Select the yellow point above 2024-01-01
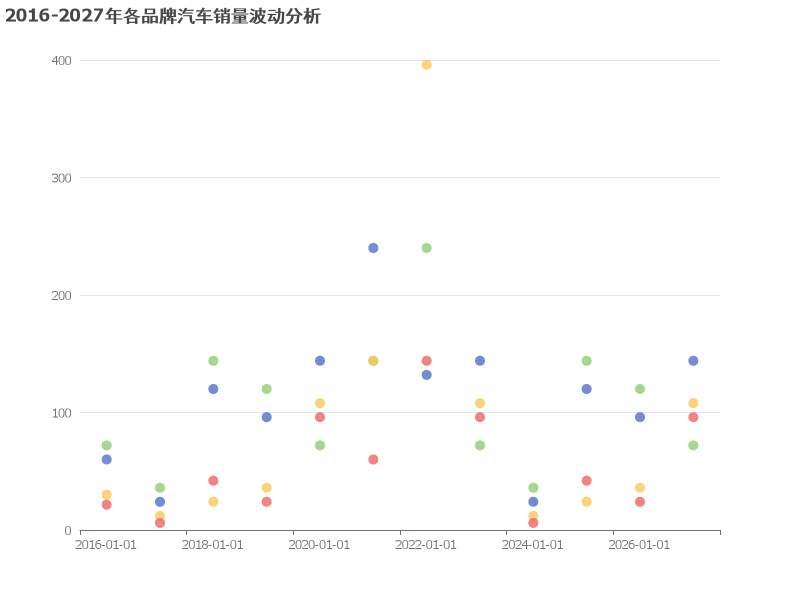 (533, 516)
